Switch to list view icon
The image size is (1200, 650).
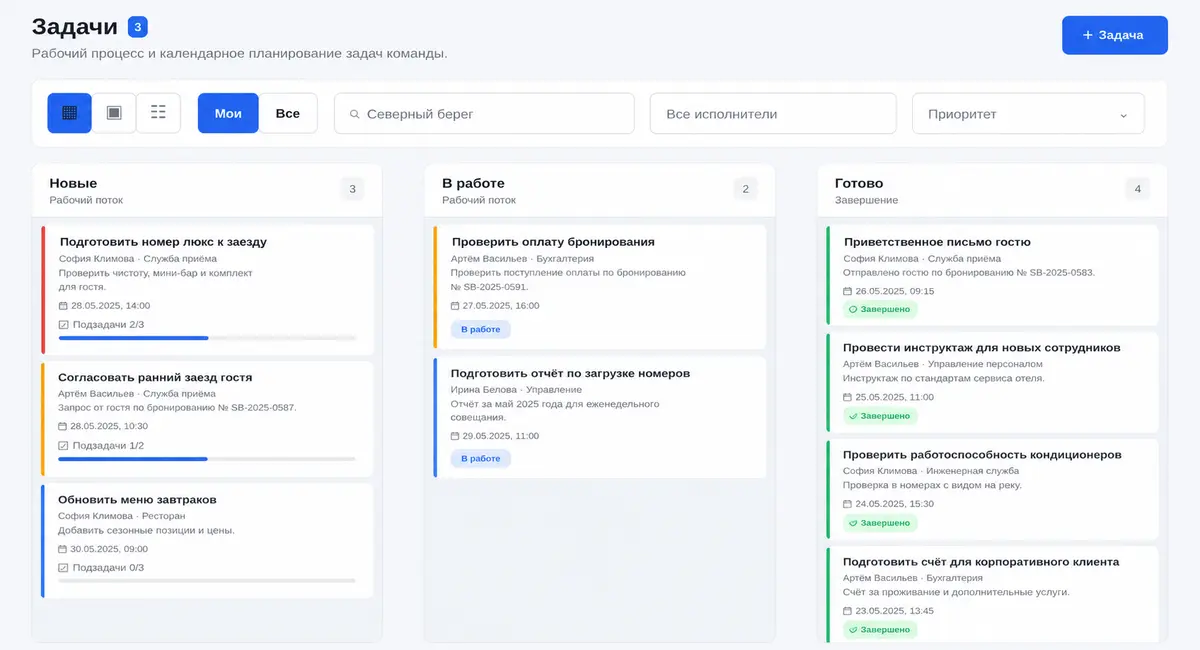[x=158, y=113]
